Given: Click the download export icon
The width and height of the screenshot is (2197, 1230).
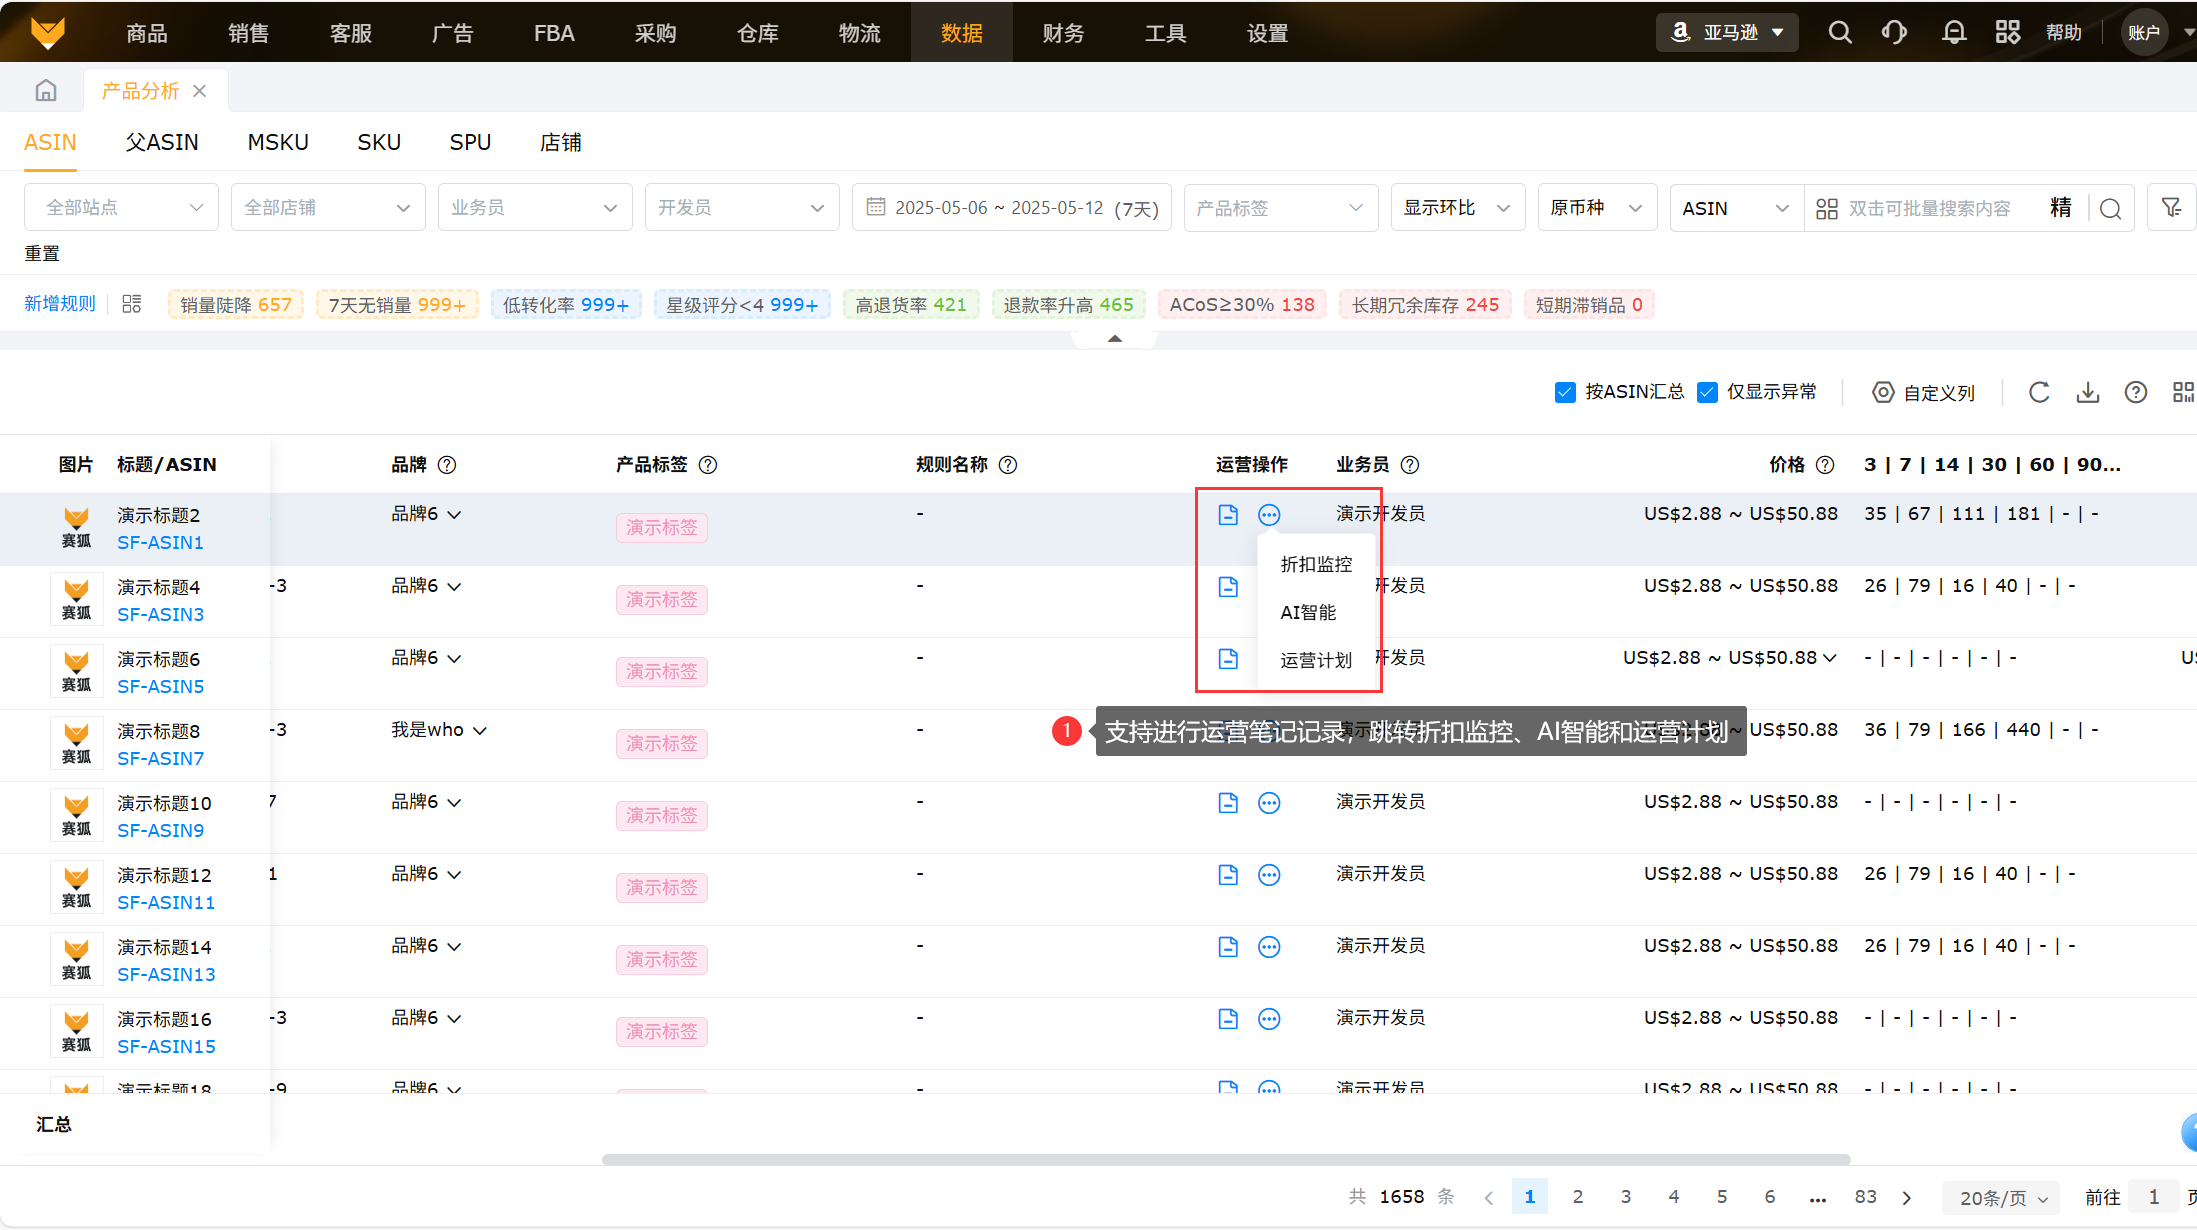Looking at the screenshot, I should click(2087, 392).
